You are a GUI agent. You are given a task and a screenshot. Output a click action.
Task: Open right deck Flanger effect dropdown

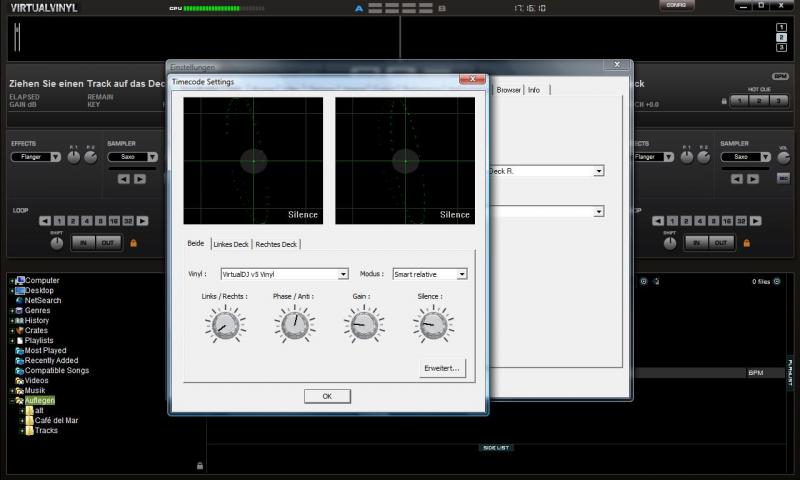(x=669, y=157)
